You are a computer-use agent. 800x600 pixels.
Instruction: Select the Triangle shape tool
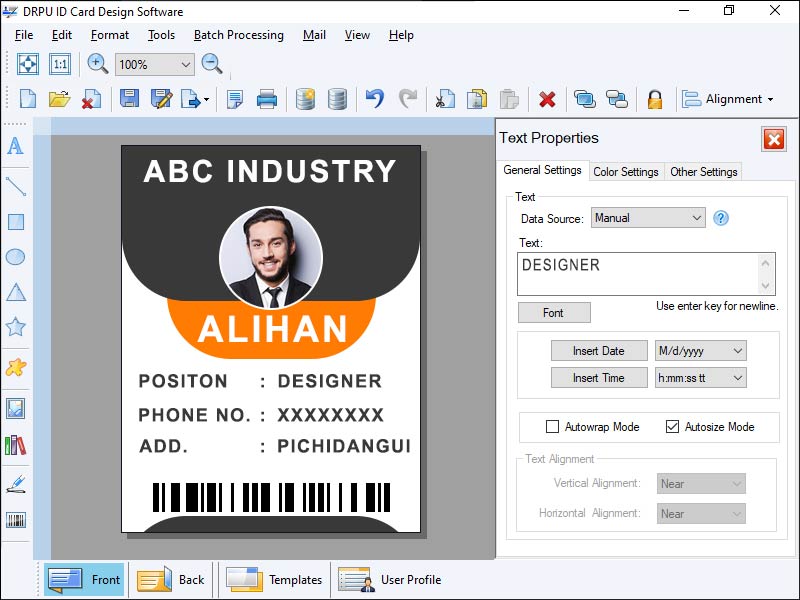16,292
